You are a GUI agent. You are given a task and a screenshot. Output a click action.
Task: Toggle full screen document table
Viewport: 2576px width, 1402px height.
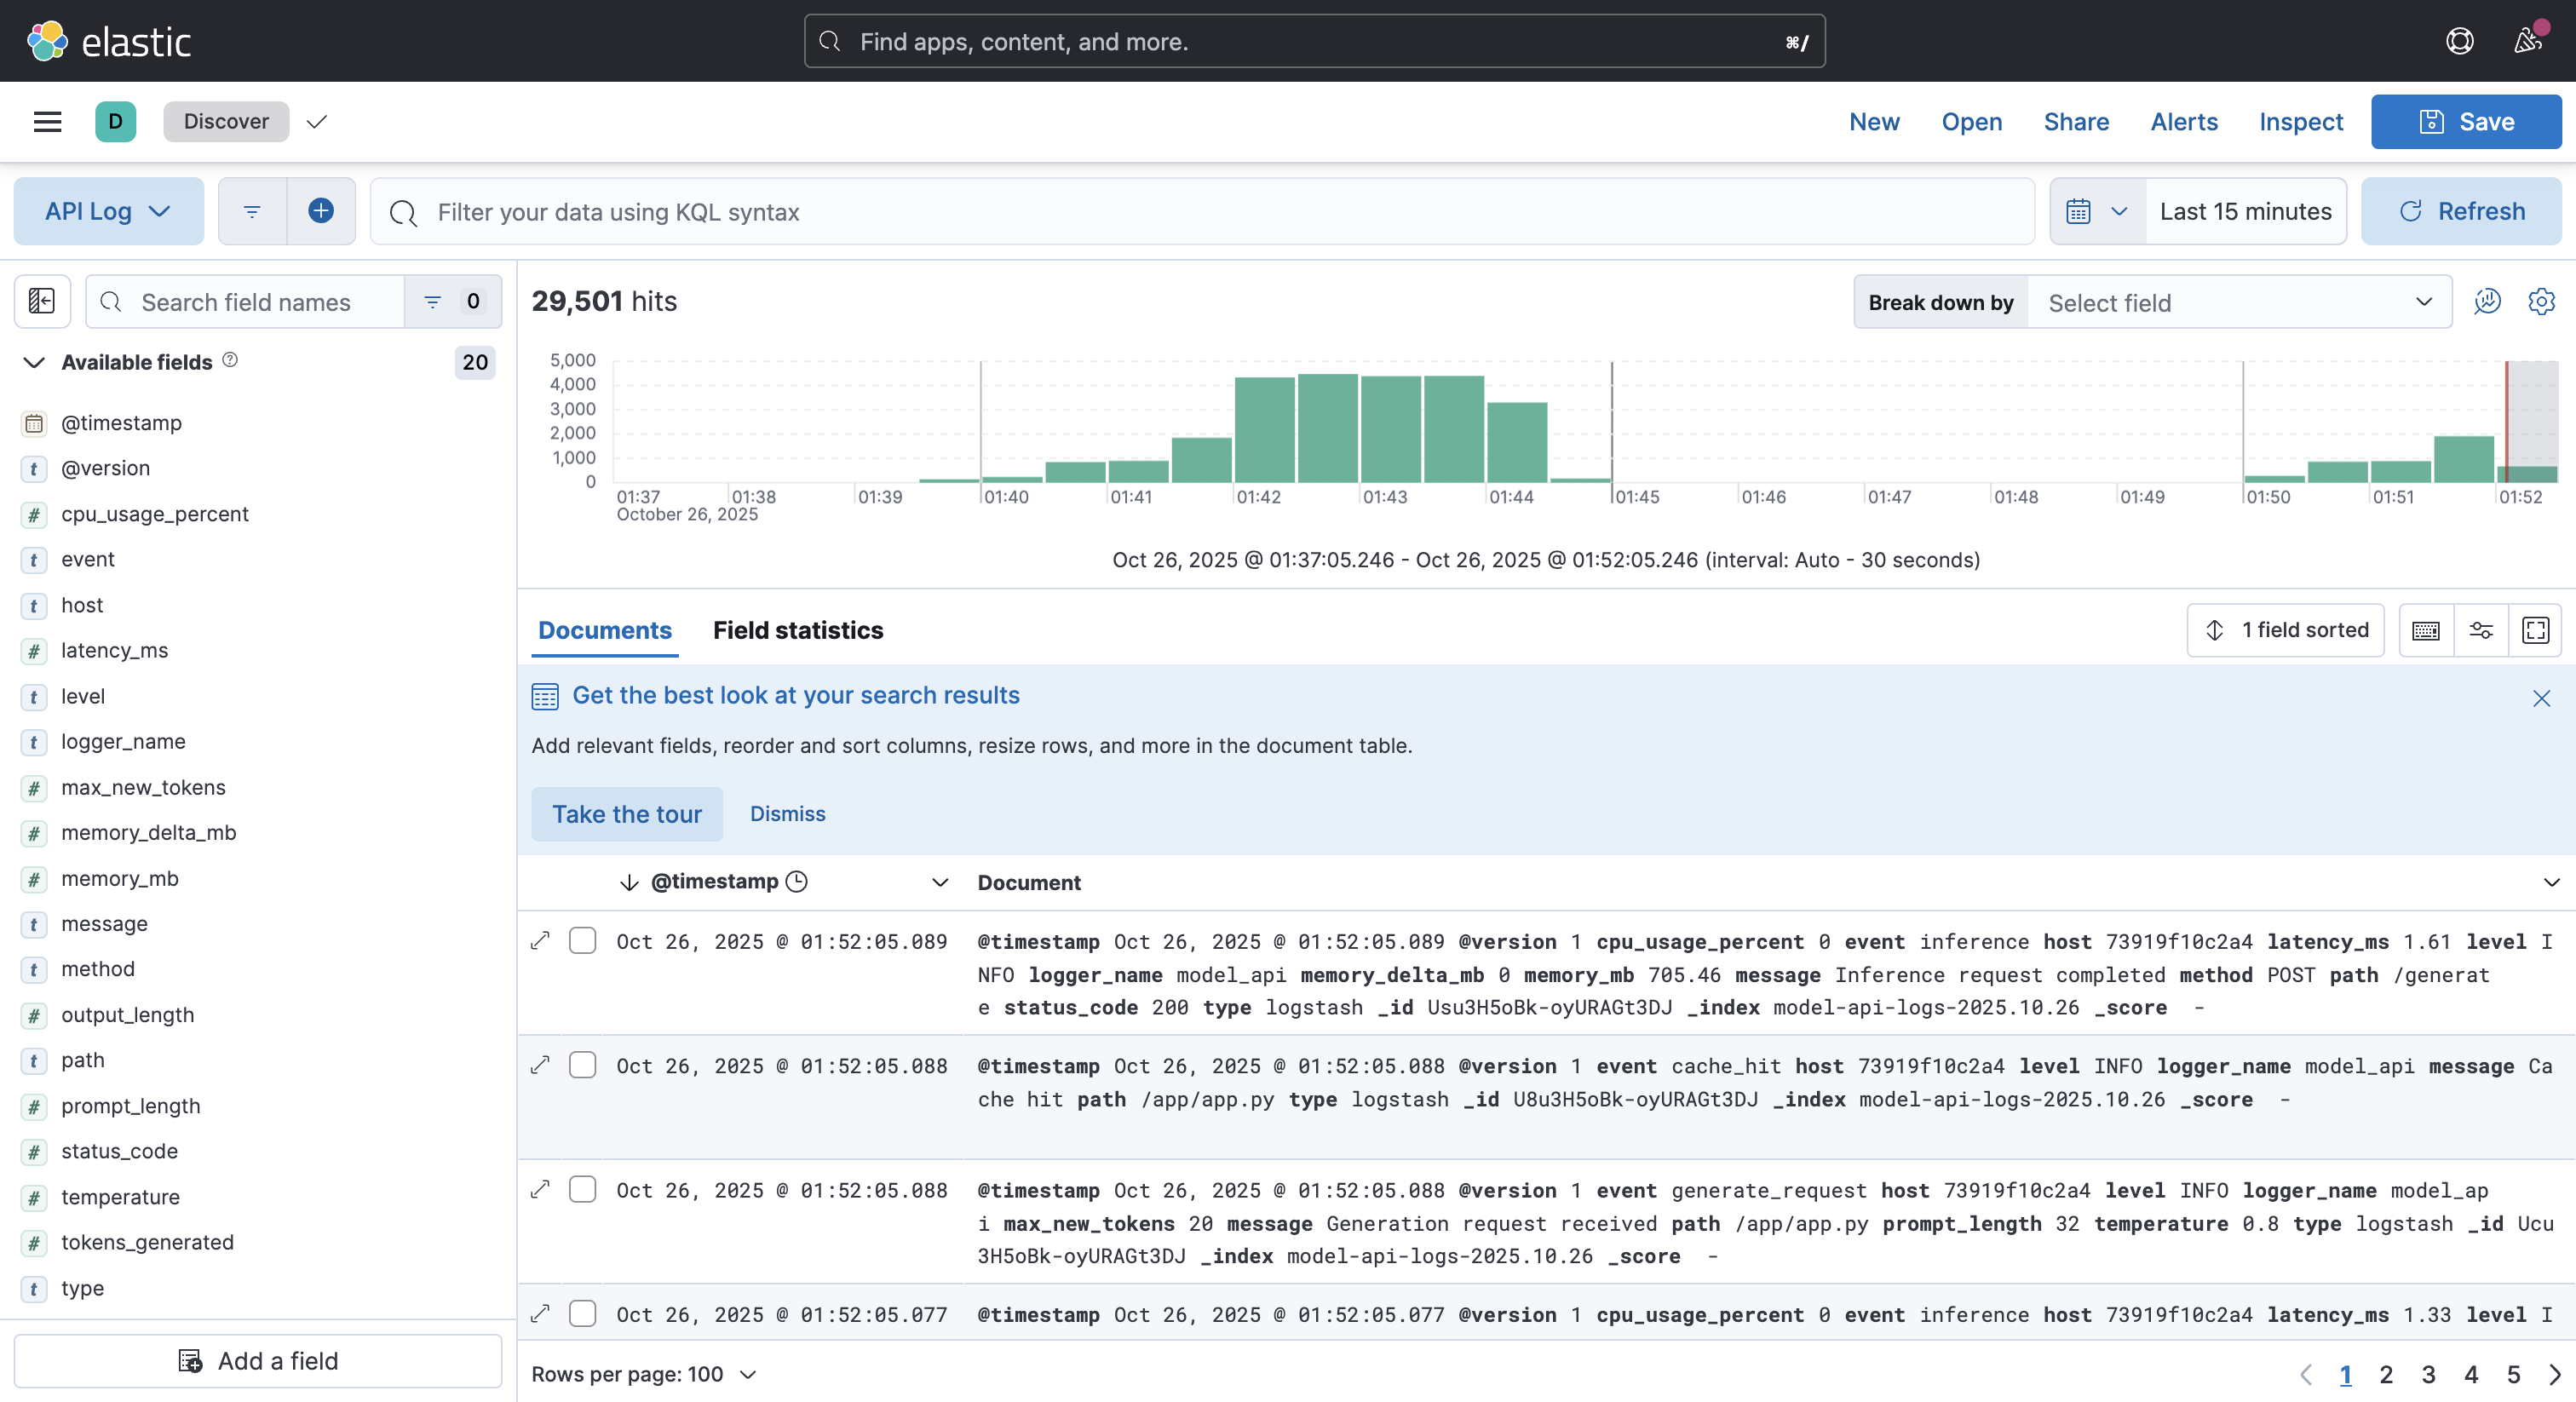(x=2535, y=630)
